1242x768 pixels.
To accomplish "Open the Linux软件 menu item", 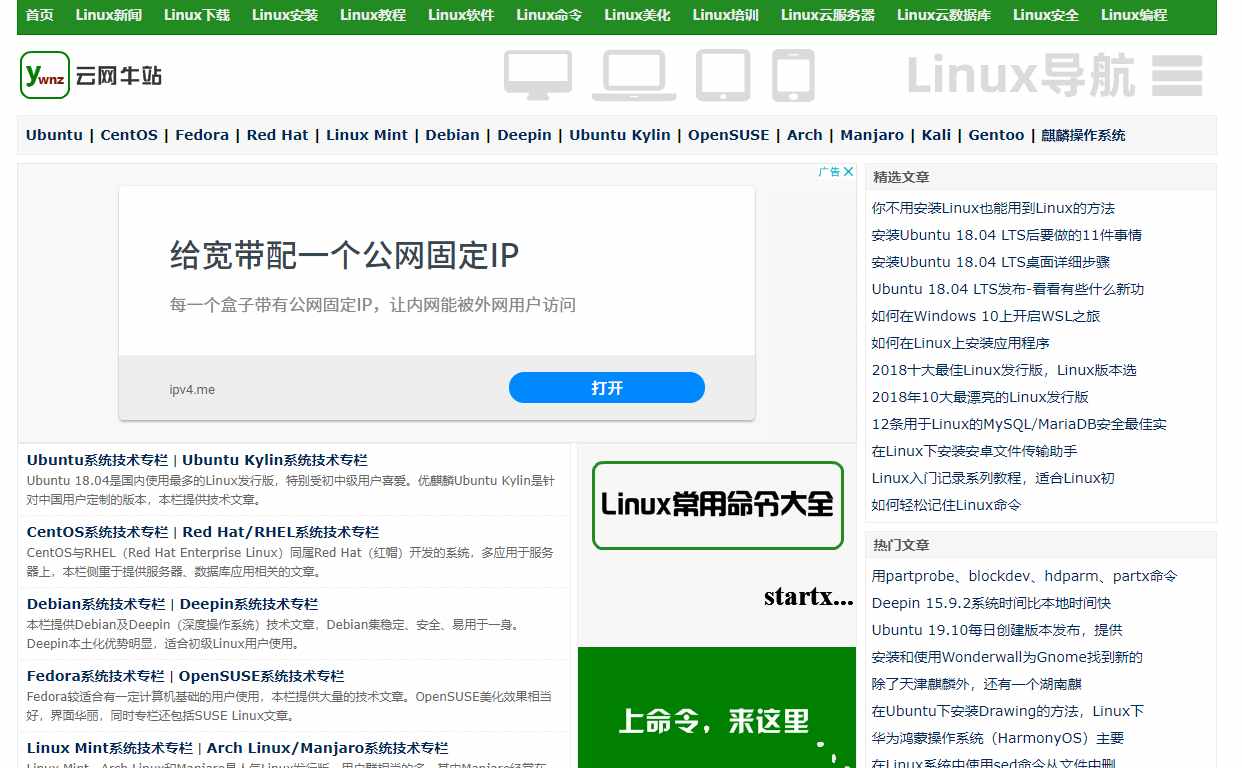I will pyautogui.click(x=461, y=15).
